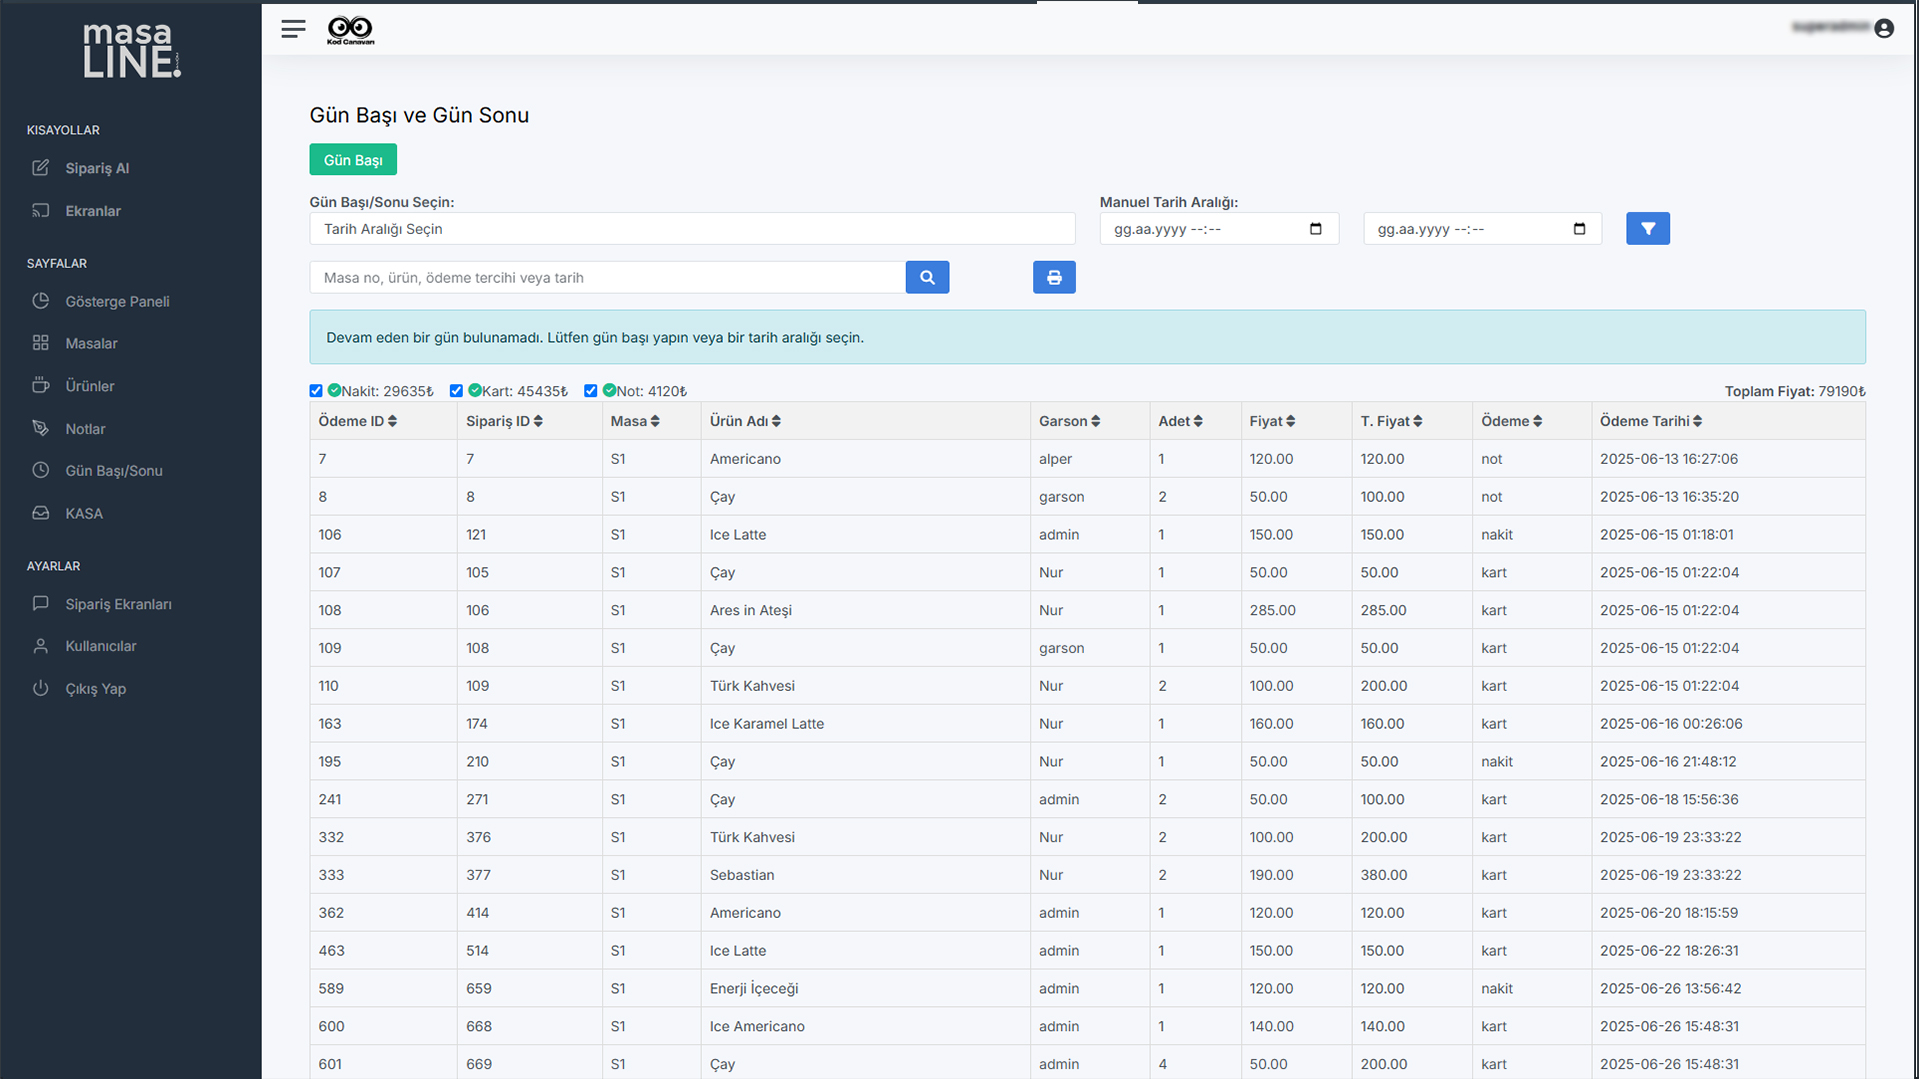Viewport: 1919px width, 1079px height.
Task: Click the Masa no search input field
Action: tap(607, 278)
